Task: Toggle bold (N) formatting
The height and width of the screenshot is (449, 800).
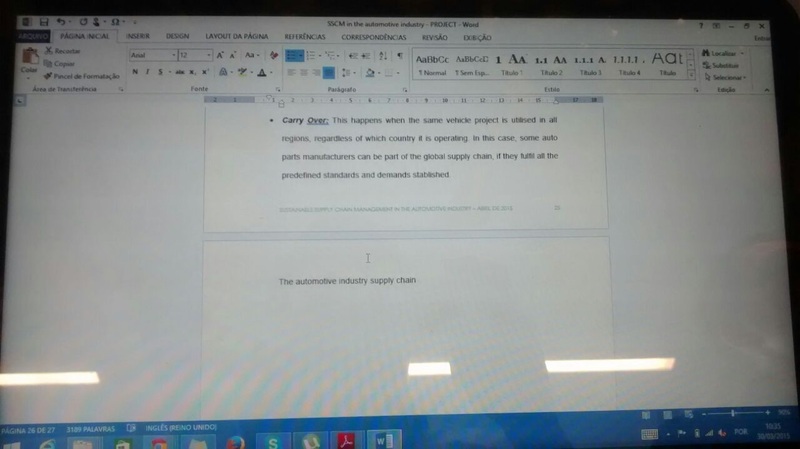Action: click(134, 73)
